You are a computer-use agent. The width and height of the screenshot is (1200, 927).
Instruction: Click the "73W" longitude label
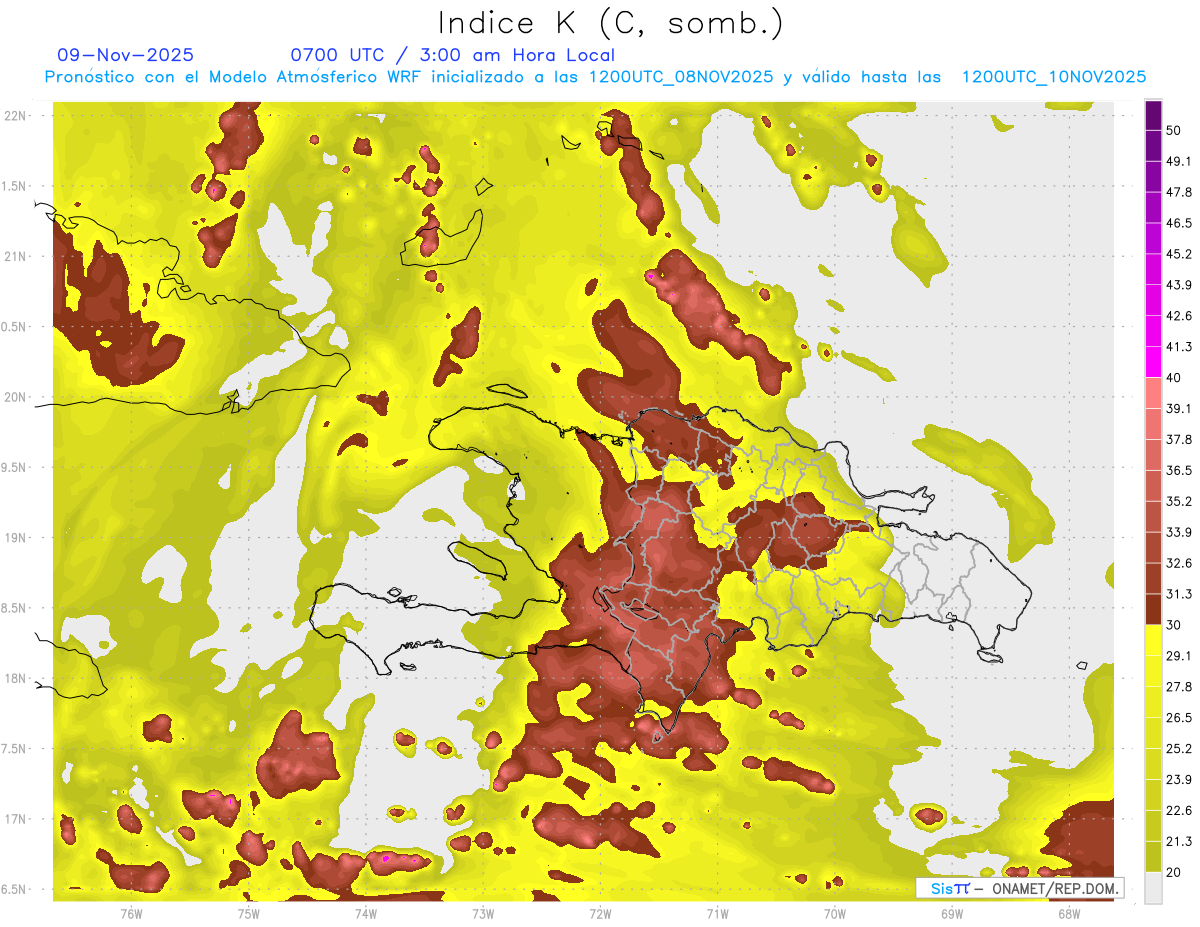click(483, 913)
